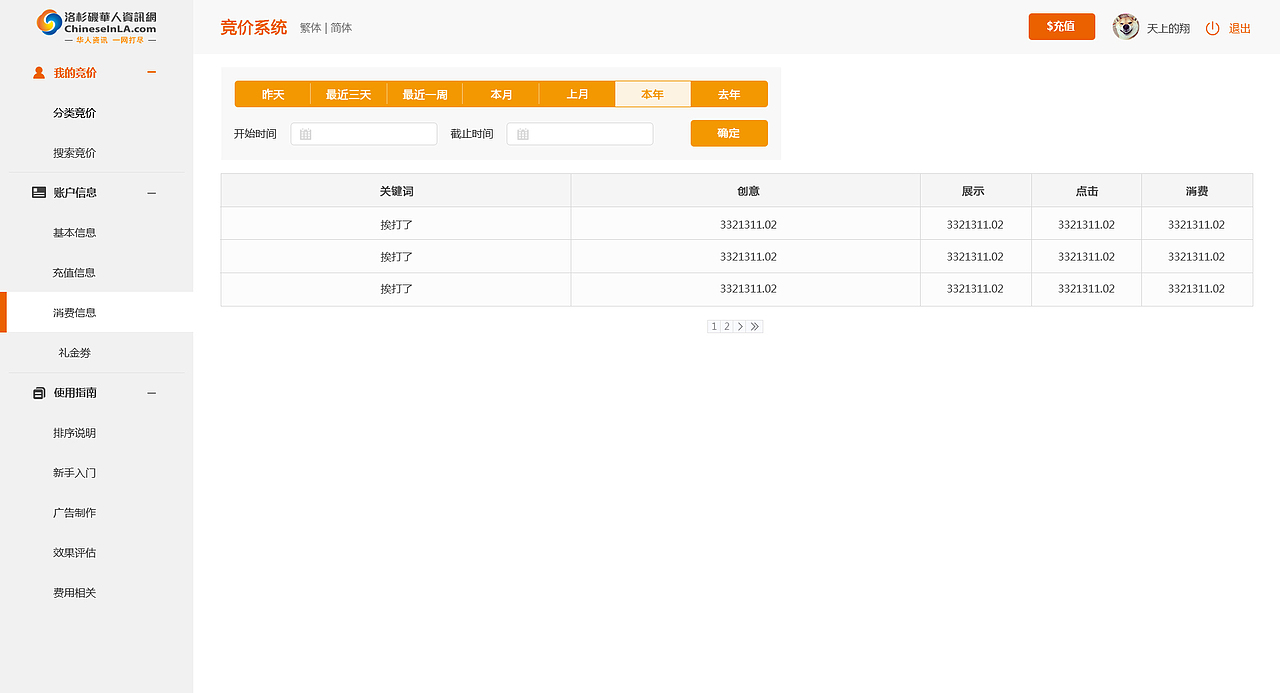Collapse the 使用指南 section

point(151,393)
